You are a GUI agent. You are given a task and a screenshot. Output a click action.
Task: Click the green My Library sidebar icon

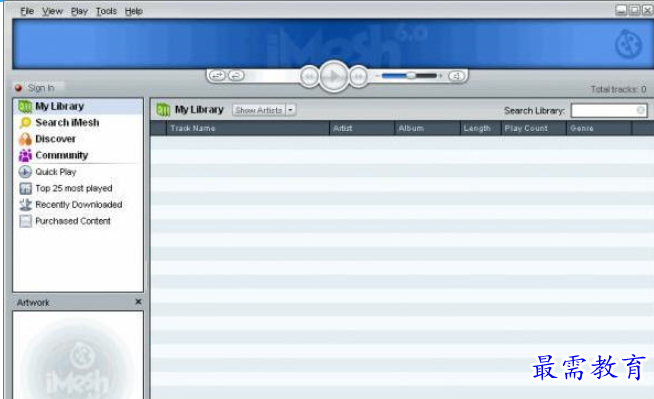tap(25, 106)
